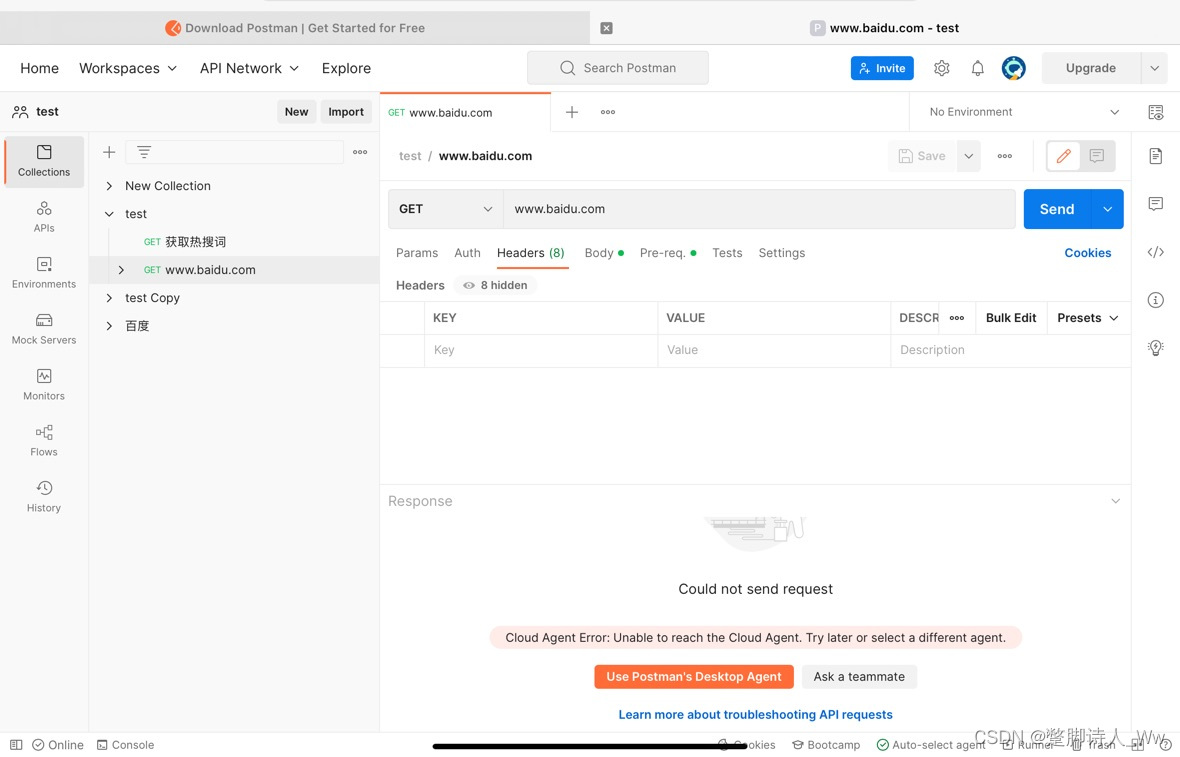This screenshot has height=757, width=1180.
Task: Switch to comment mode icon
Action: 1097,157
